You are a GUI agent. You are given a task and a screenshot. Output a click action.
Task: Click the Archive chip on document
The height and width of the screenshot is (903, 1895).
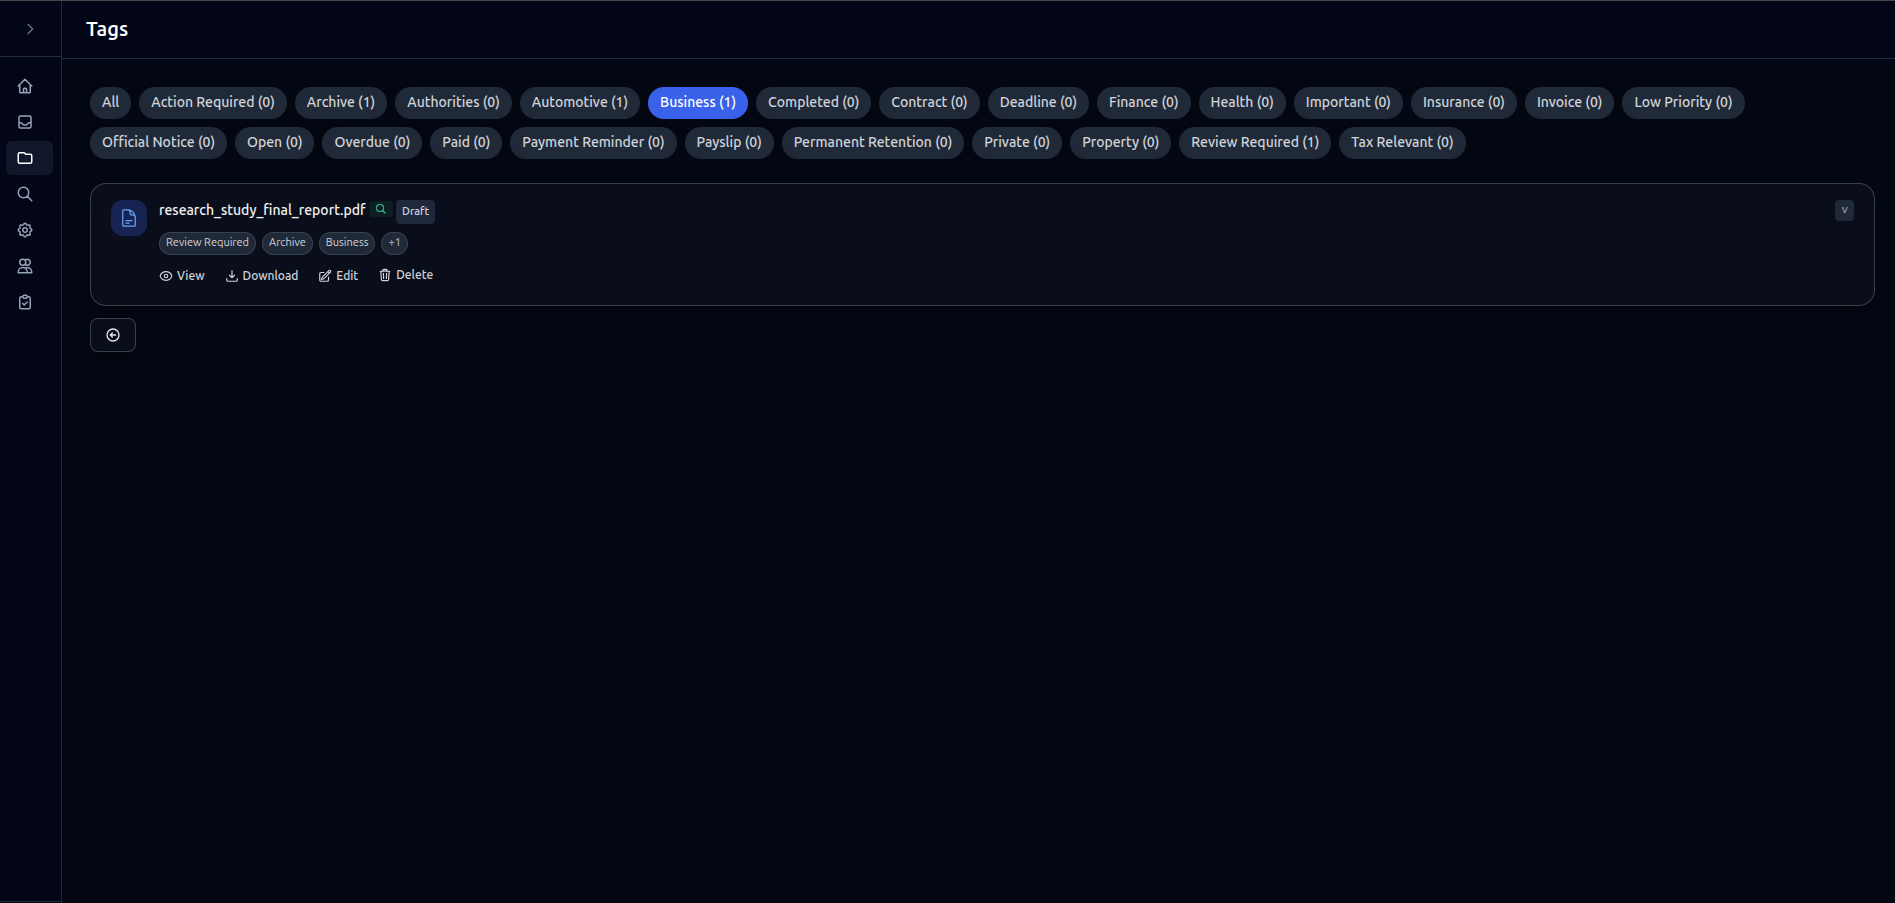point(287,243)
